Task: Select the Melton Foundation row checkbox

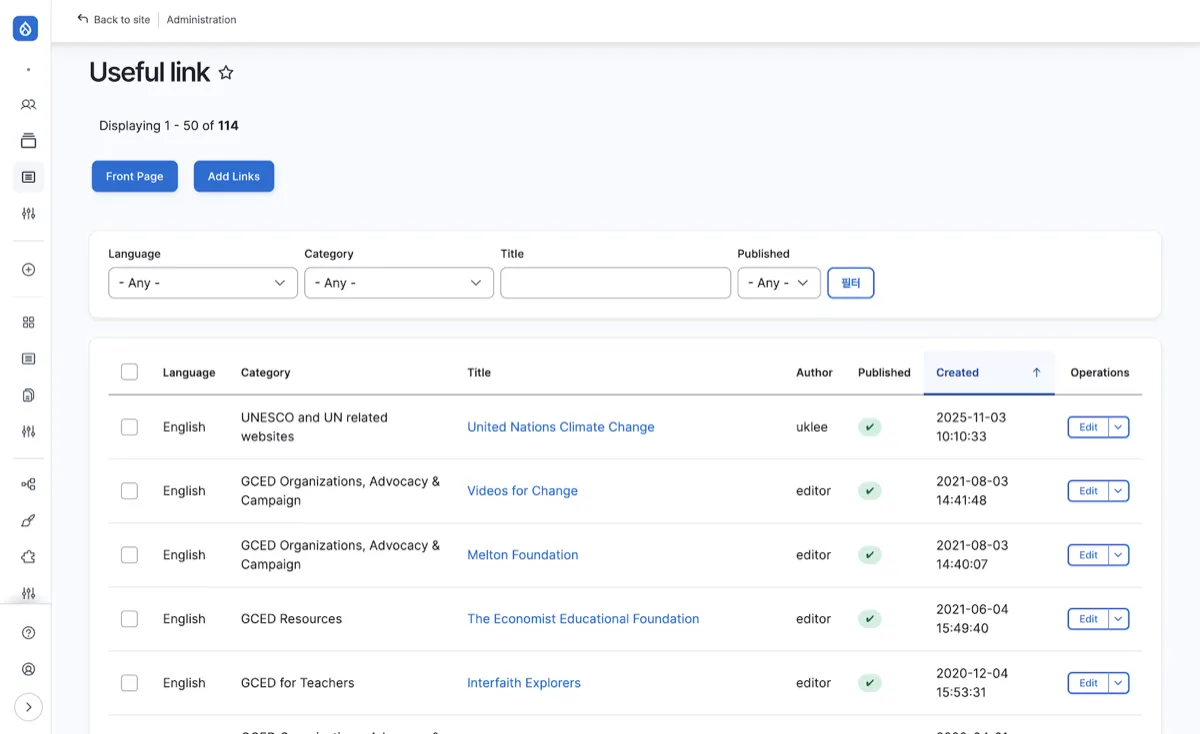Action: pyautogui.click(x=129, y=555)
